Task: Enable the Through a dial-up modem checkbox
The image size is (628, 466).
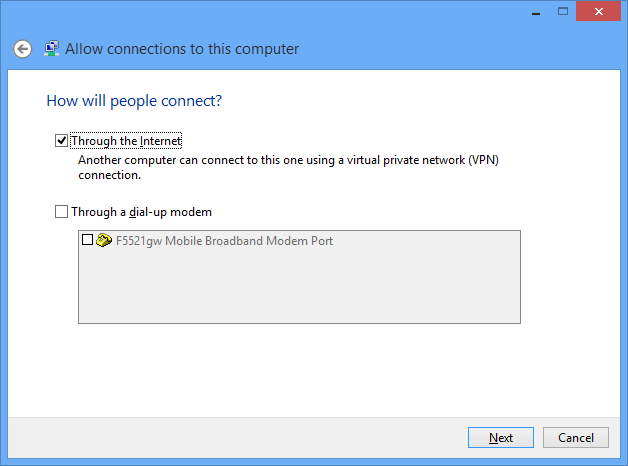Action: [61, 211]
